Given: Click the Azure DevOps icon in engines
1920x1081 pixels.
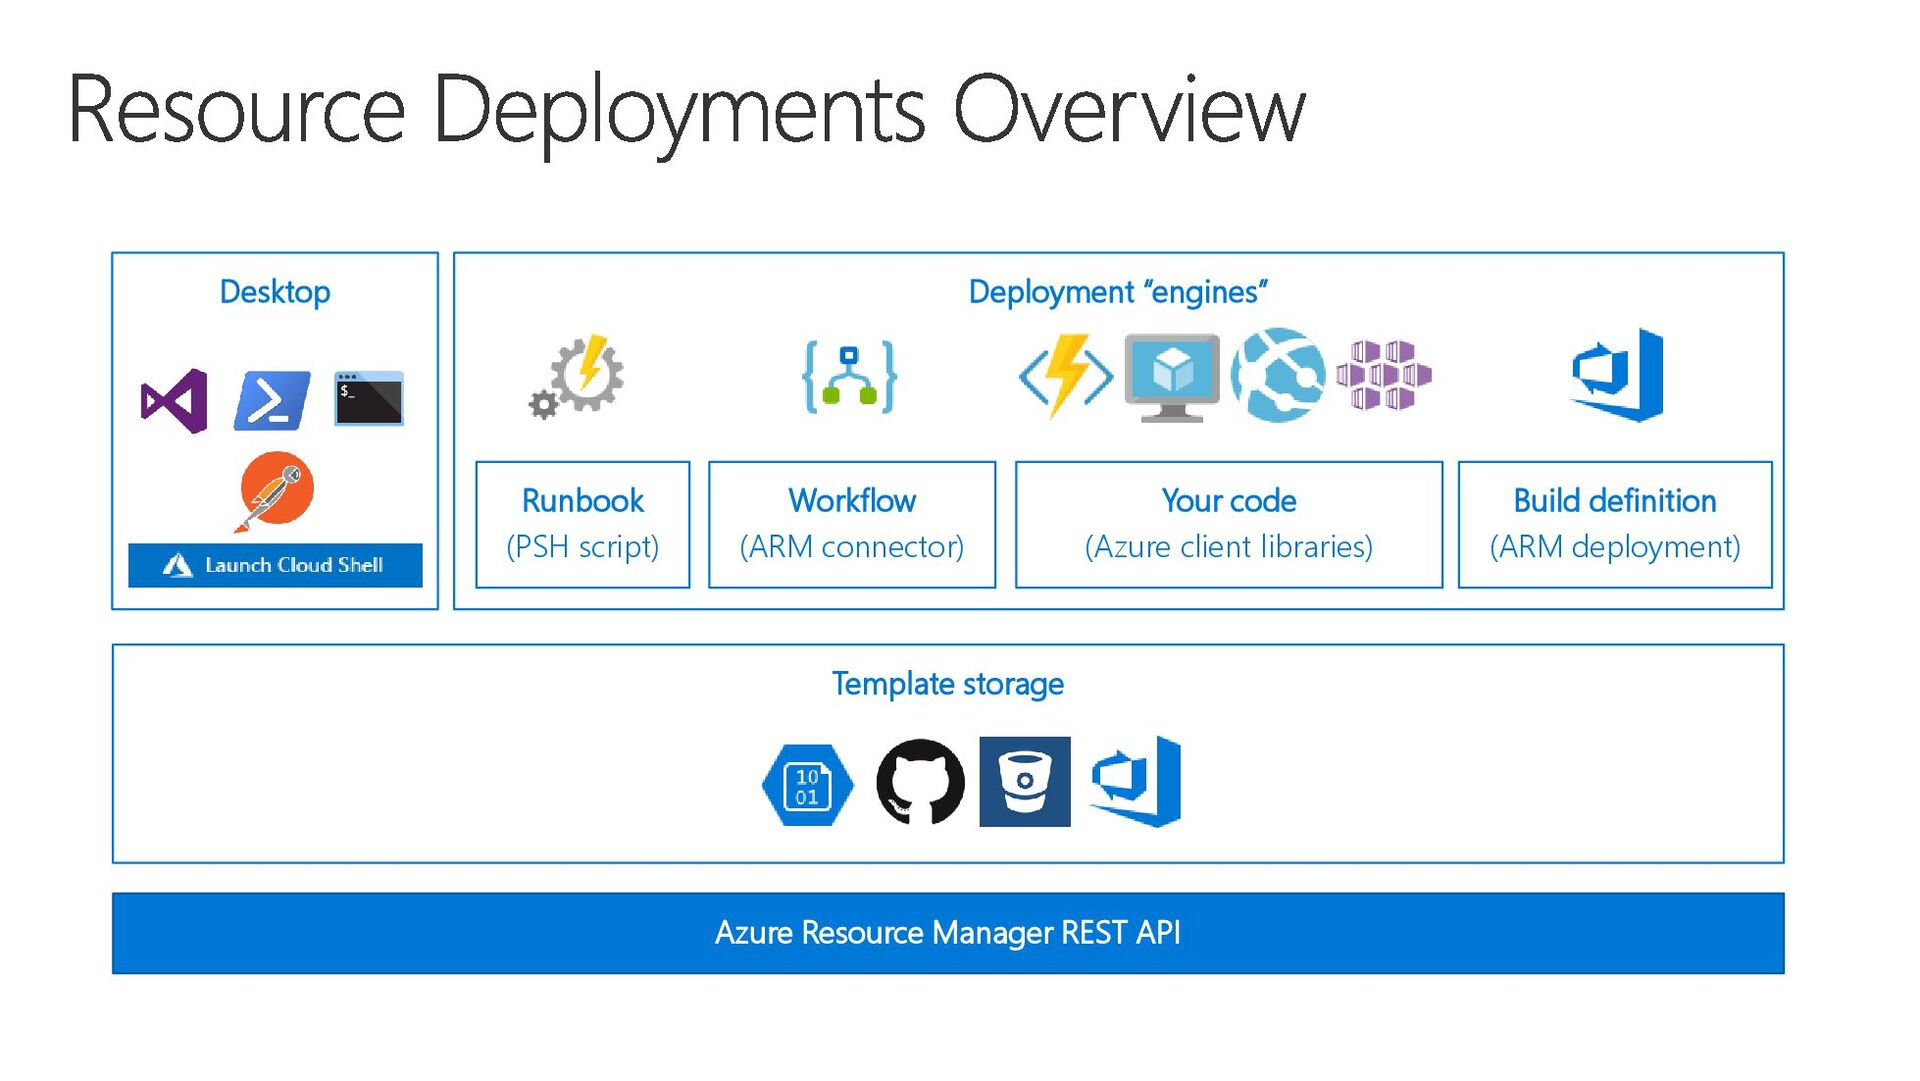Looking at the screenshot, I should tap(1617, 375).
